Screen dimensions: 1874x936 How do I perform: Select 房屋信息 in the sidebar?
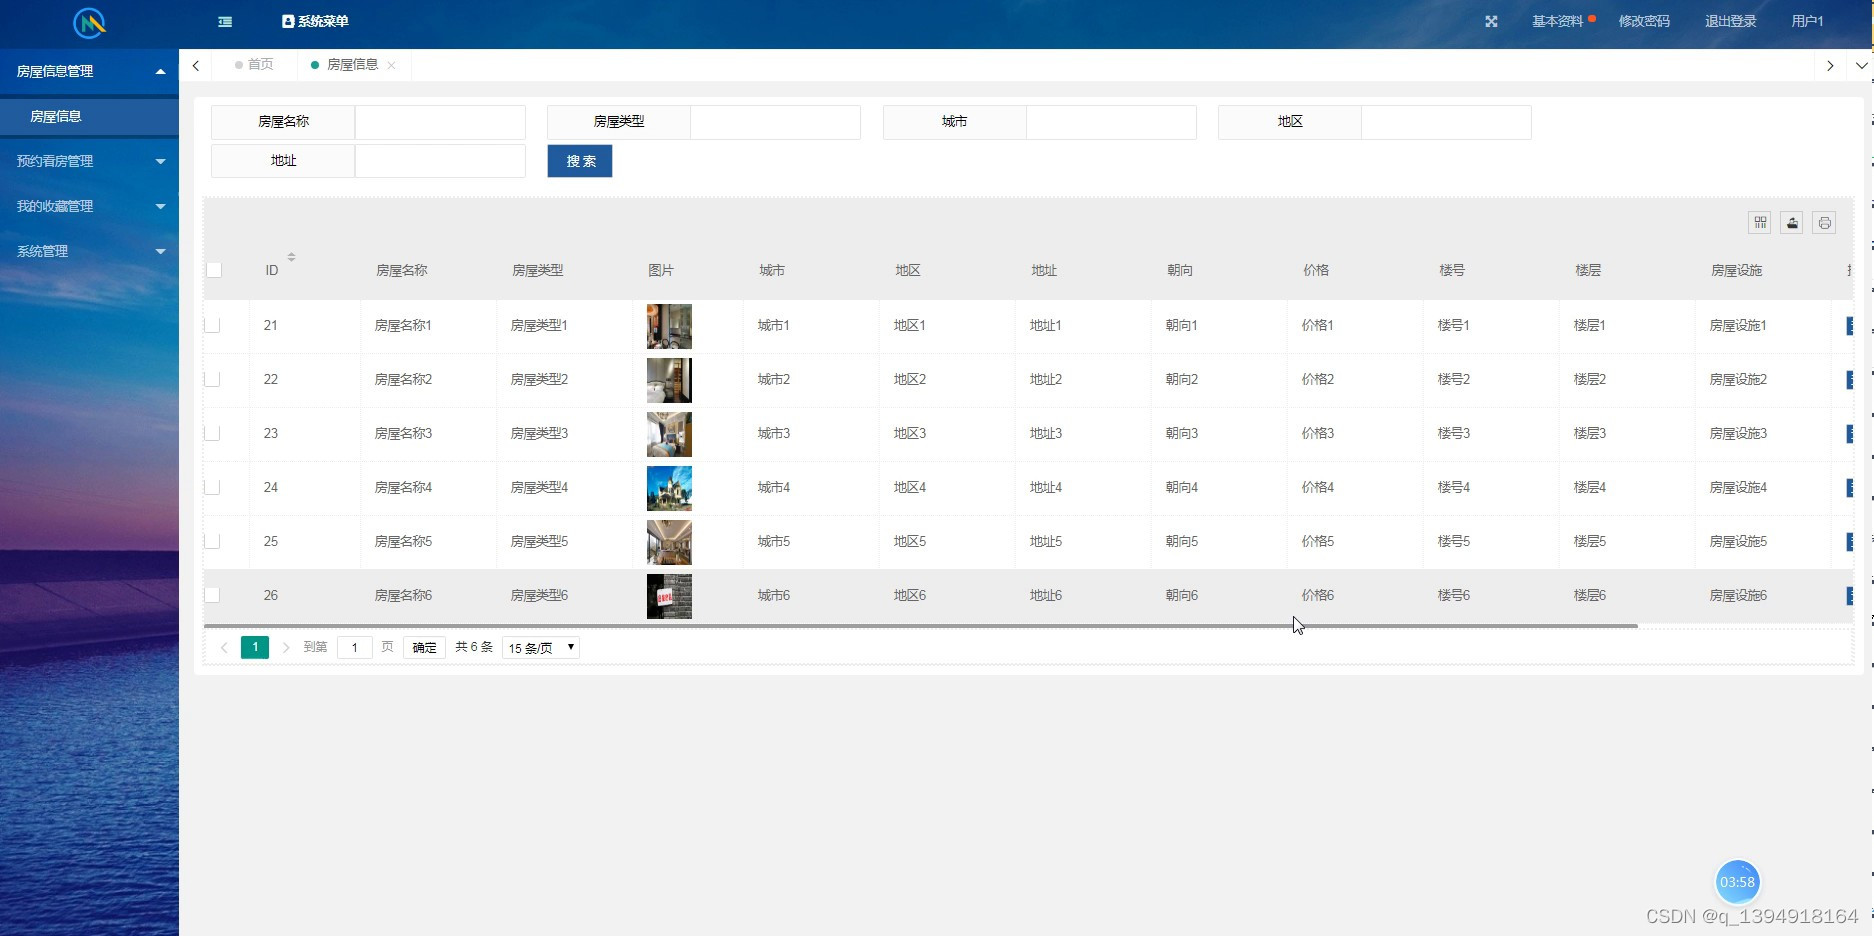pyautogui.click(x=89, y=116)
